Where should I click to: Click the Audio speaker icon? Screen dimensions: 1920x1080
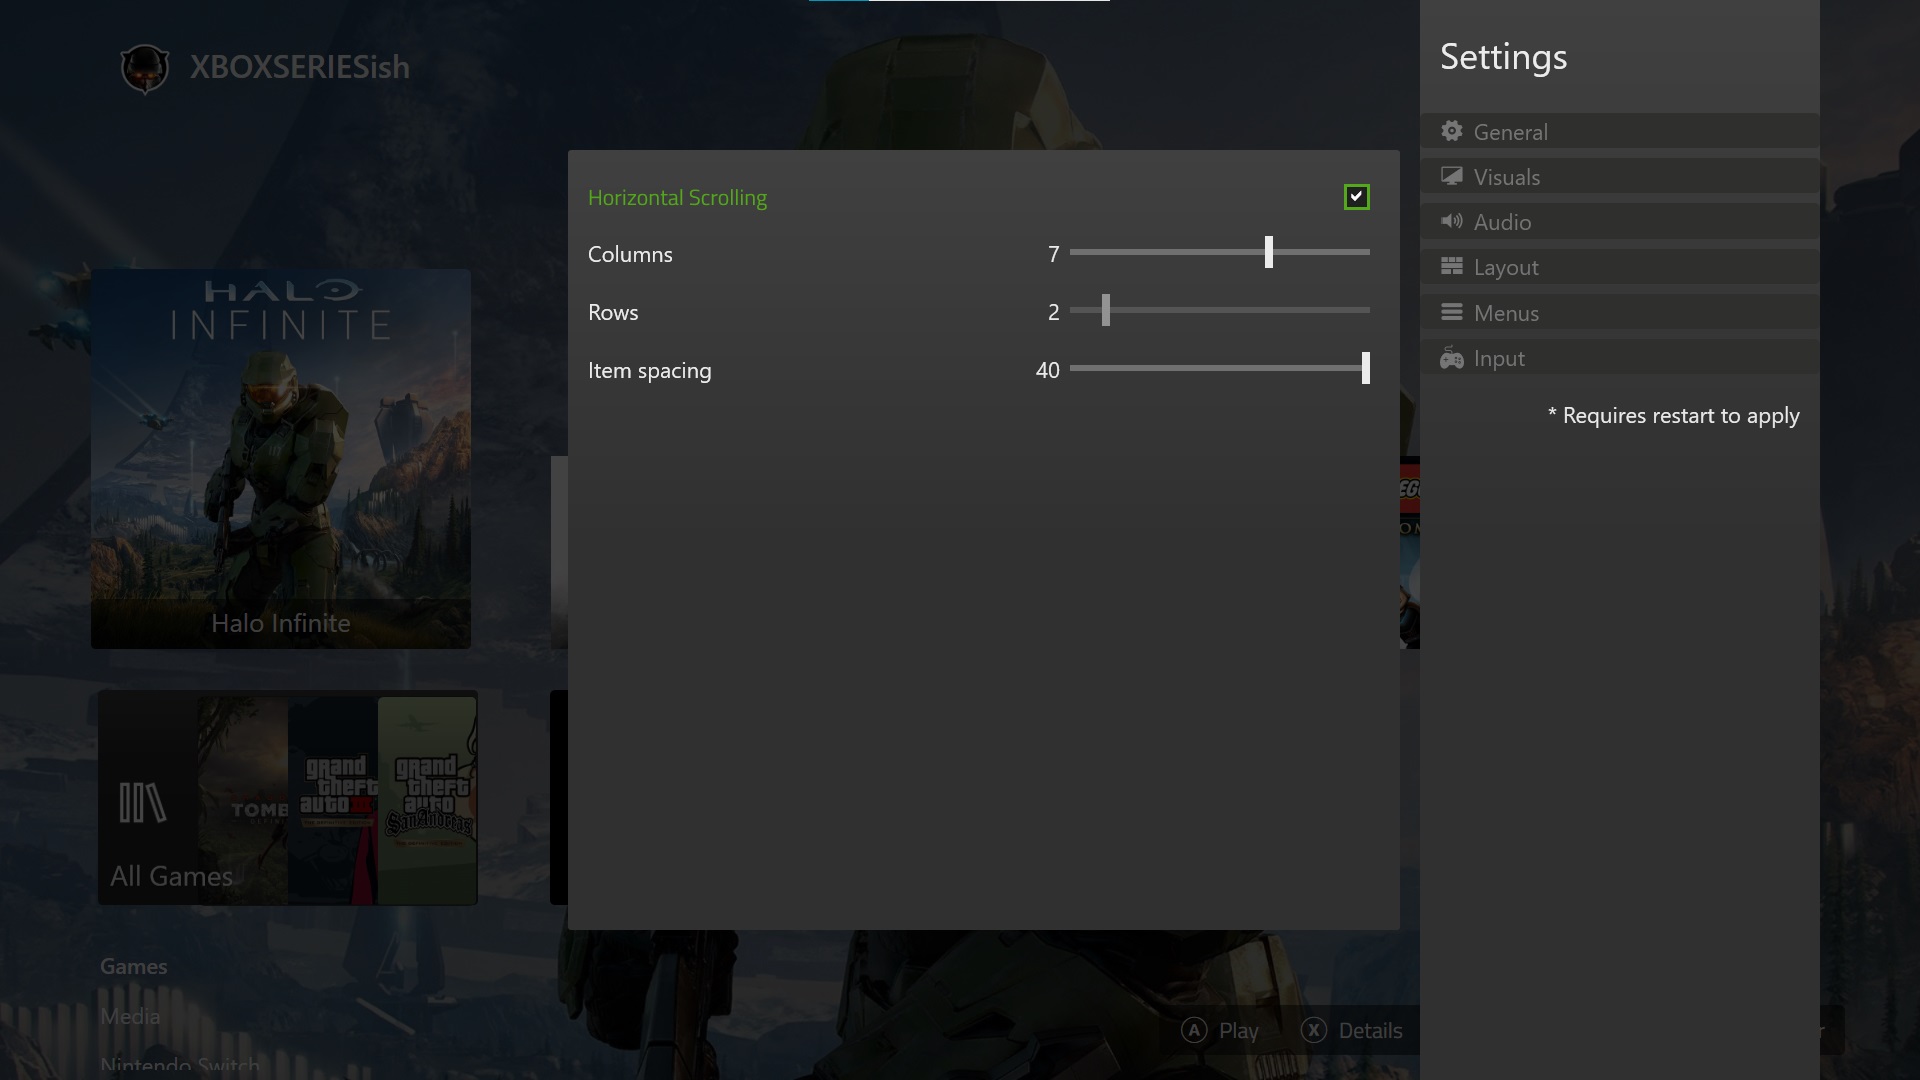[1452, 221]
